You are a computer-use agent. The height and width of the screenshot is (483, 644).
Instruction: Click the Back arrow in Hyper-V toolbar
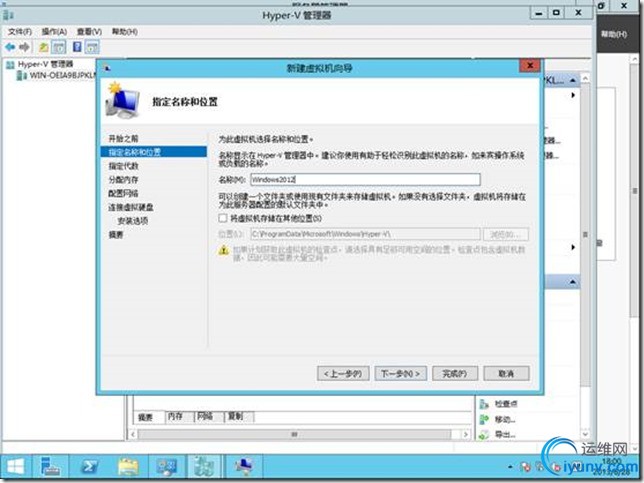[x=10, y=47]
